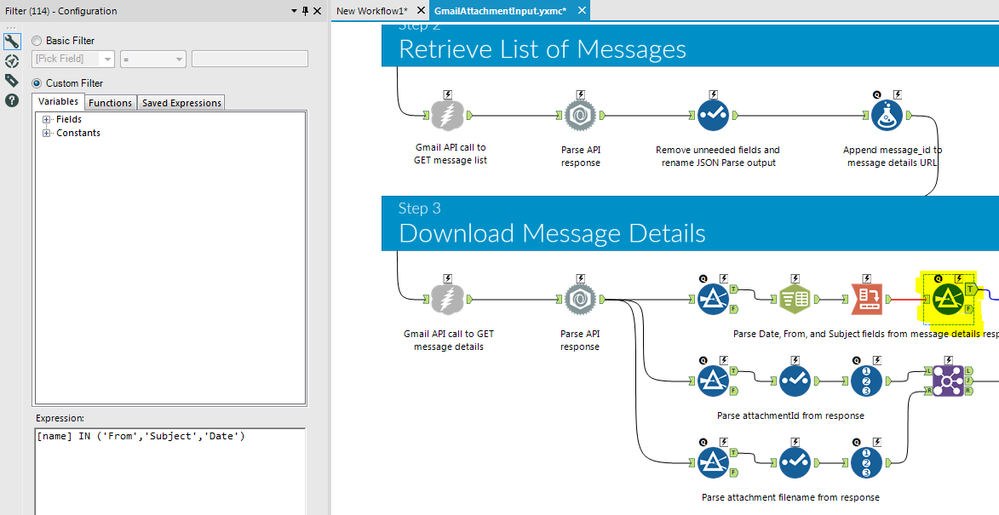Select the Gmail API call to GET message list tool
Viewport: 999px width, 515px height.
click(x=447, y=115)
